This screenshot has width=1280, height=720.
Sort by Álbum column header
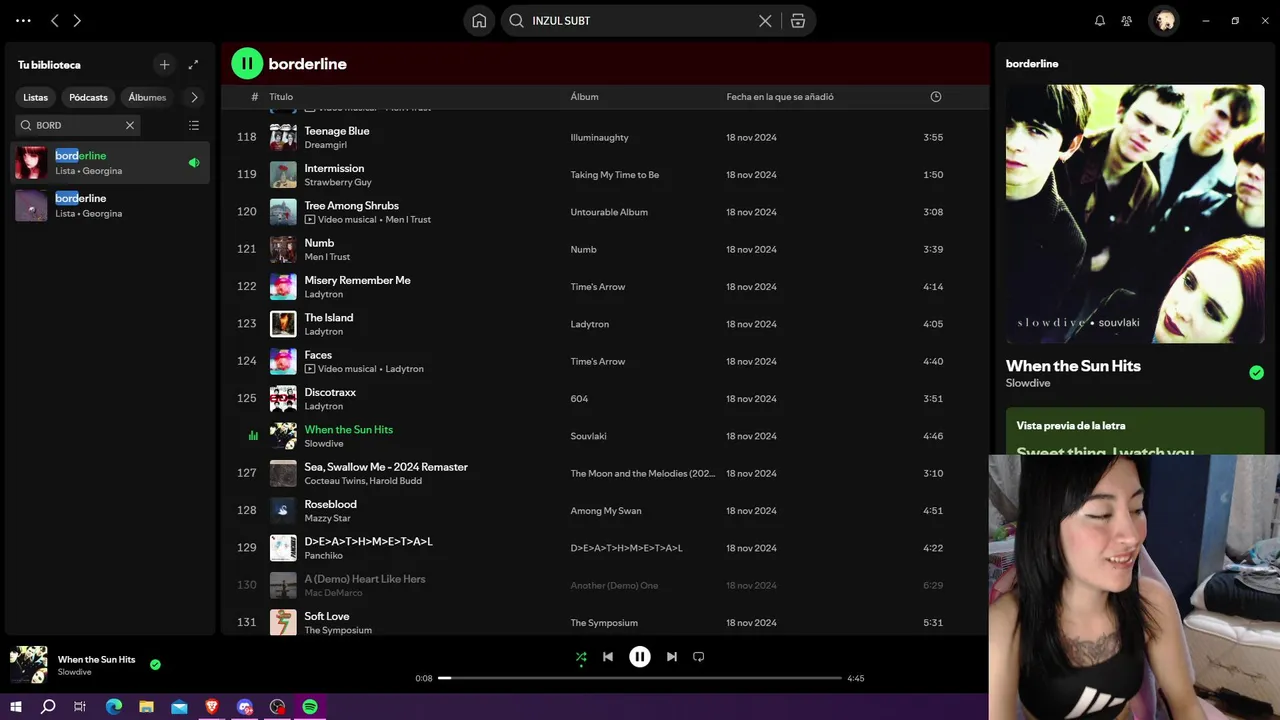pyautogui.click(x=584, y=97)
